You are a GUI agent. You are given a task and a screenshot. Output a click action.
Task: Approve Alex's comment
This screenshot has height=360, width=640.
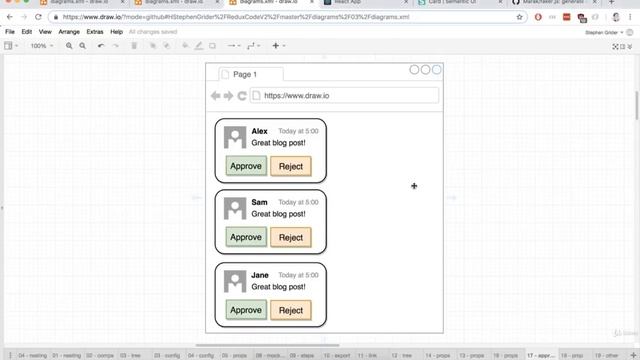246,166
